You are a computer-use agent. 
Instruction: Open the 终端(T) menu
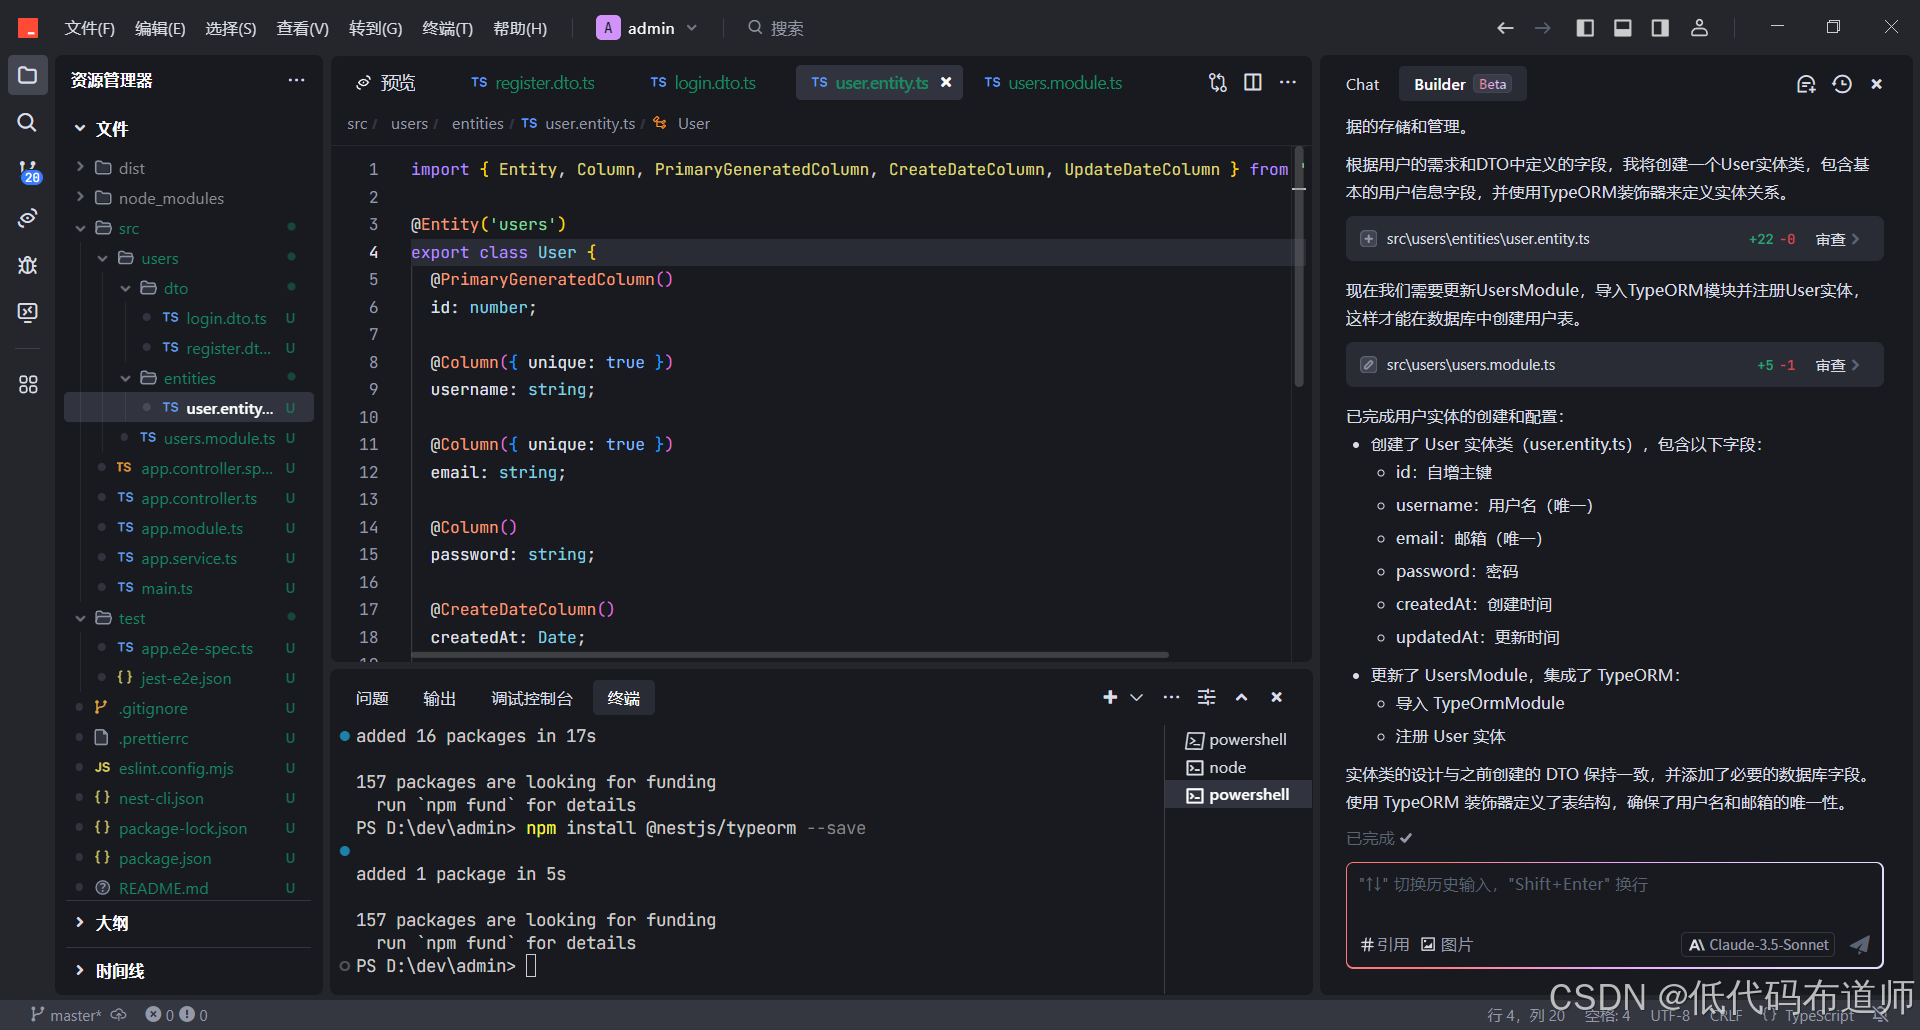click(x=447, y=28)
